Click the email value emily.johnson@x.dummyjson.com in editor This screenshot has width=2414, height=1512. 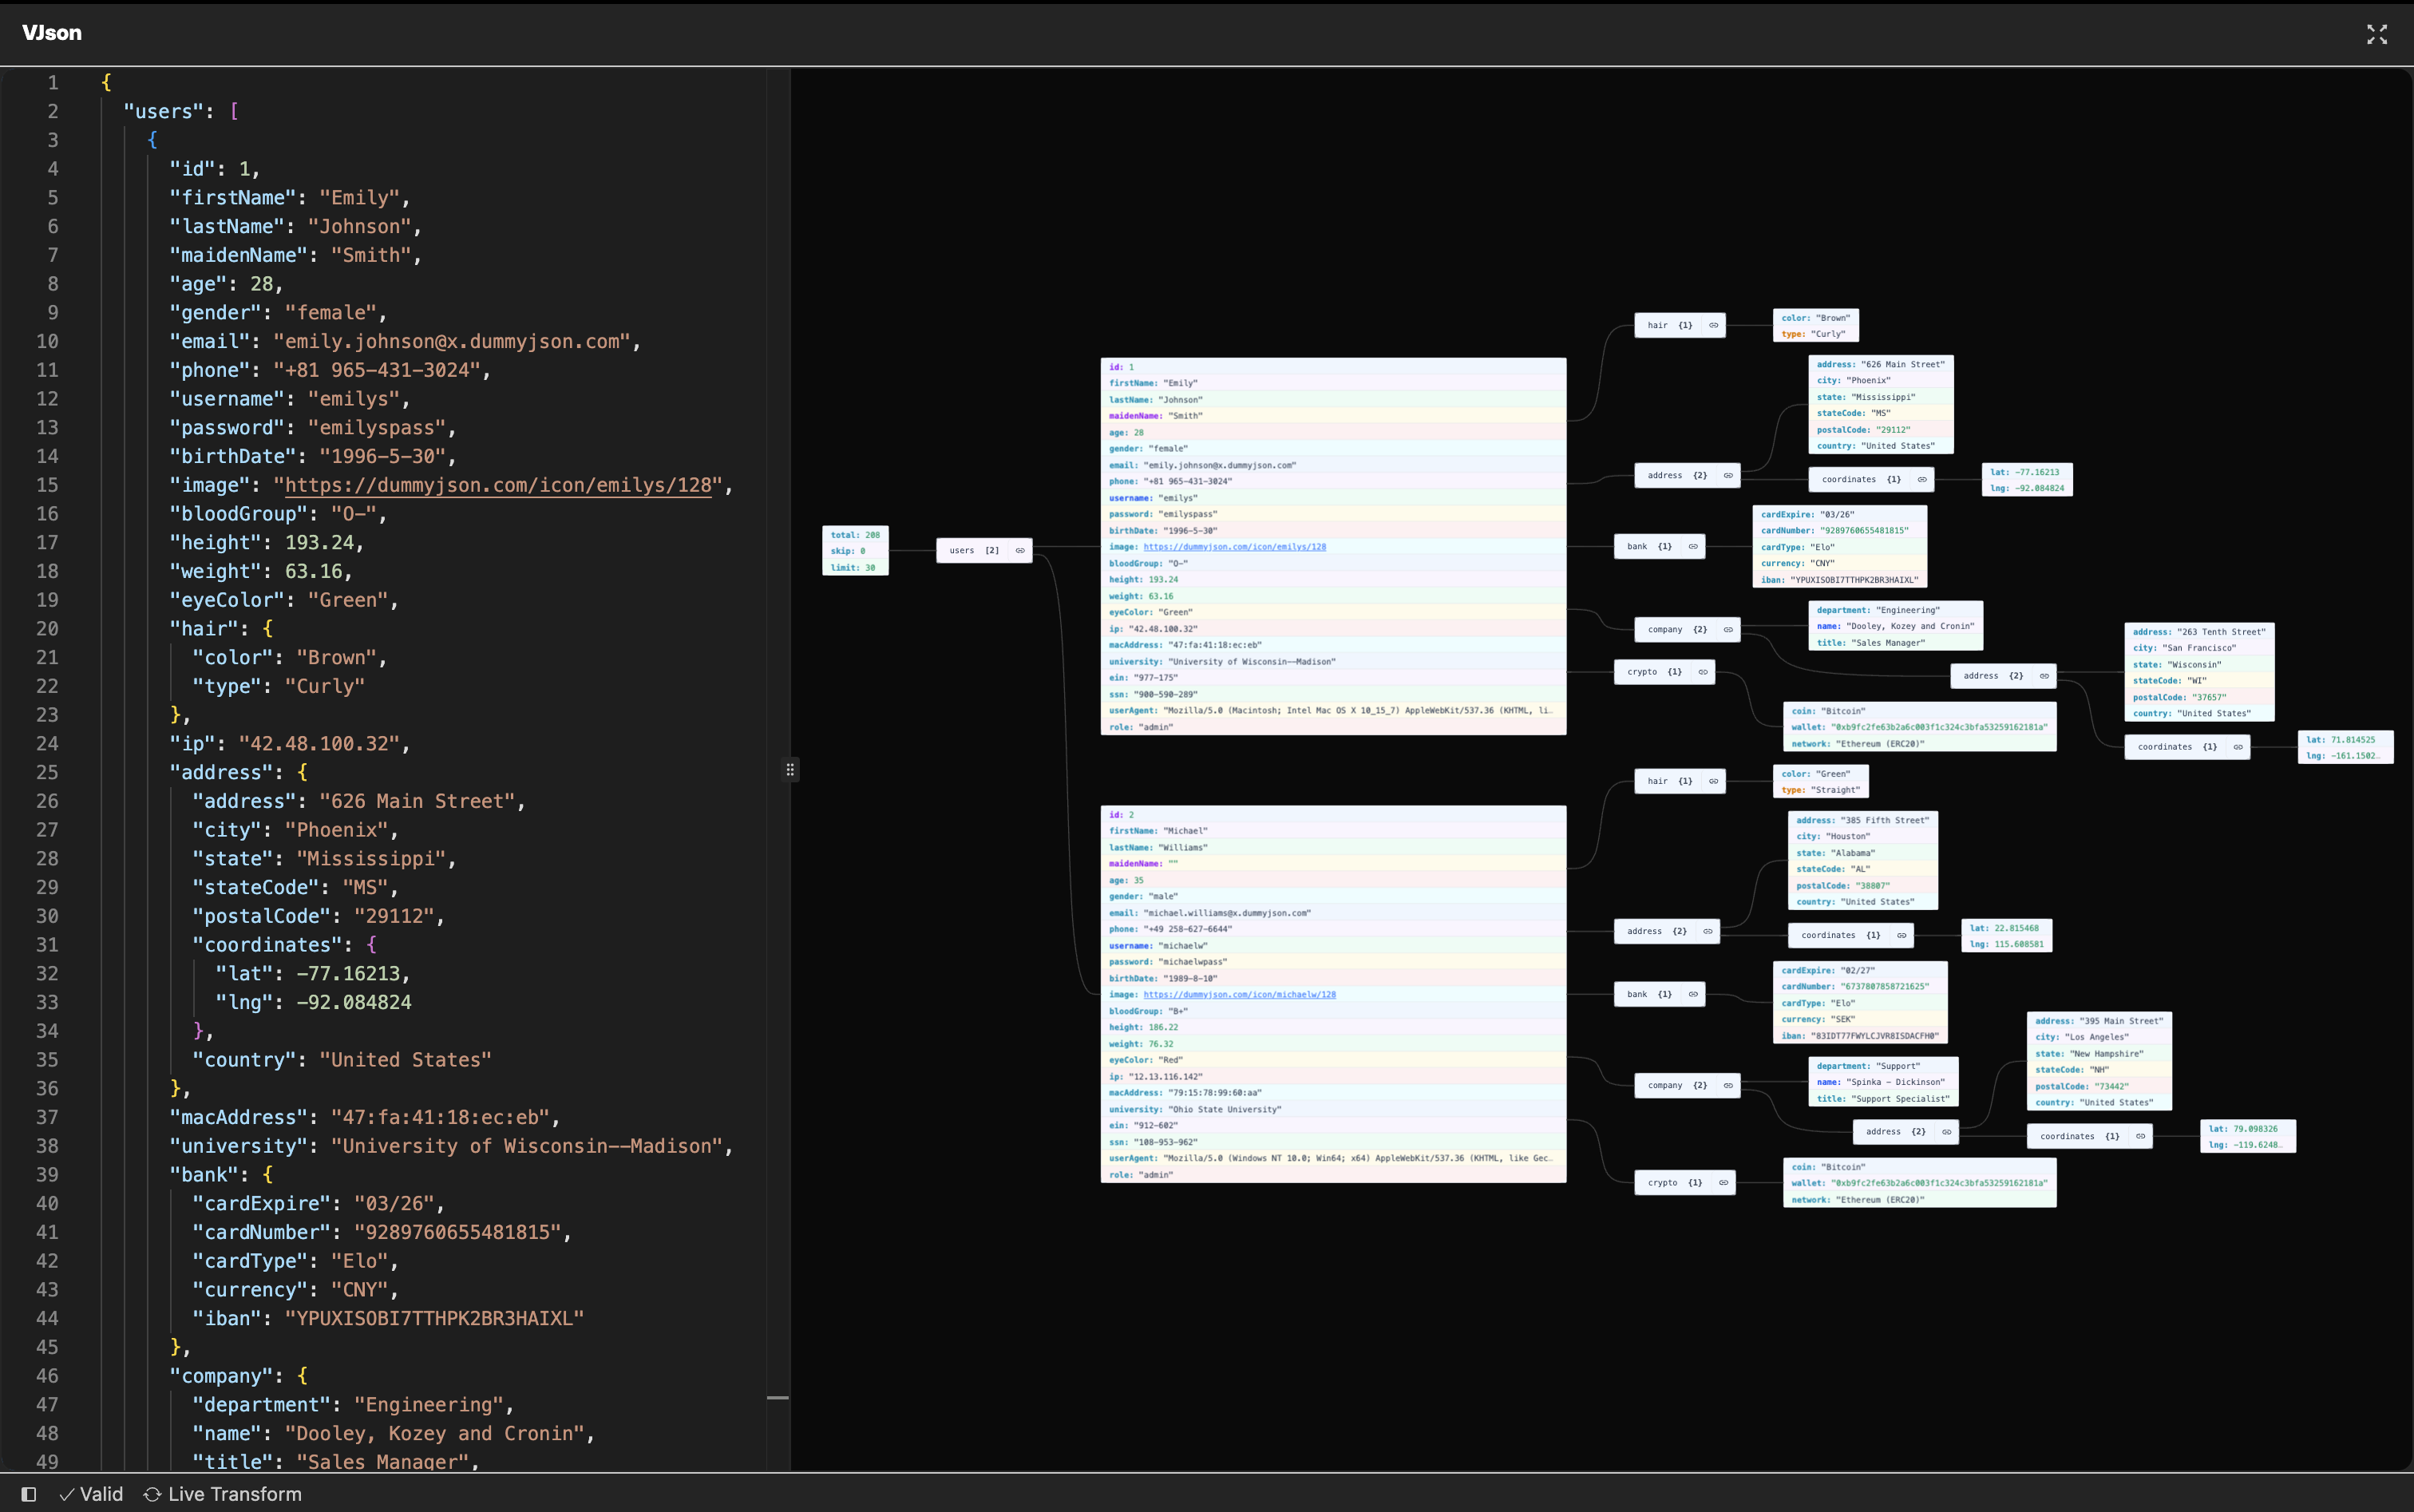(x=451, y=342)
